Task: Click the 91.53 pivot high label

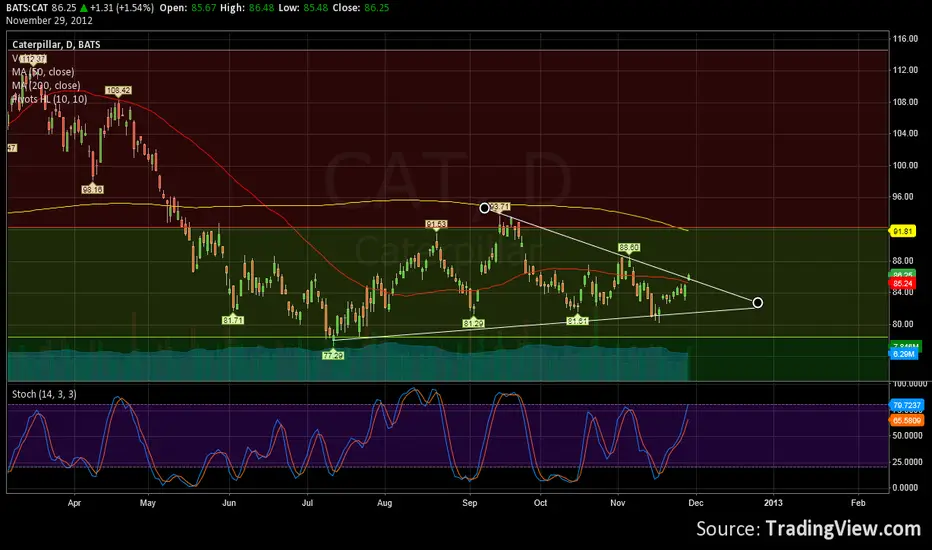Action: pos(436,224)
